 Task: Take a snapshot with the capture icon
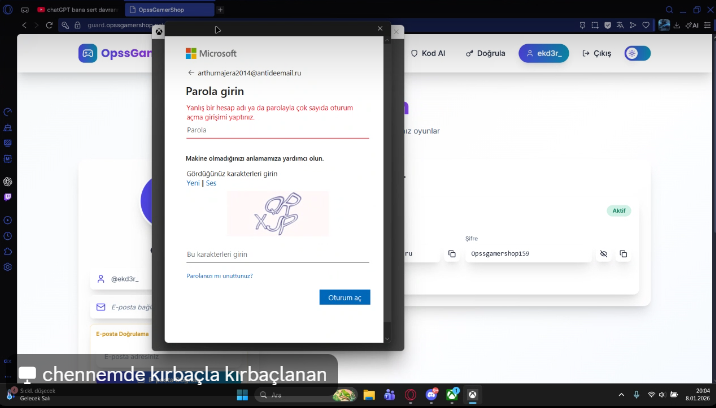[x=595, y=26]
